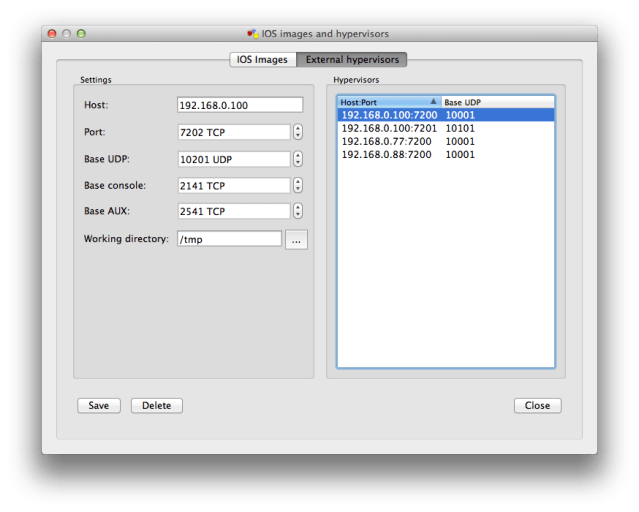This screenshot has width=639, height=512.
Task: Click the Working directory text field
Action: tap(229, 239)
